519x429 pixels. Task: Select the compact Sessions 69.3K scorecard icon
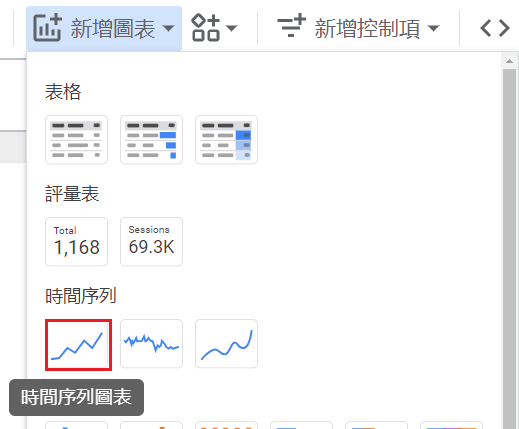(151, 242)
